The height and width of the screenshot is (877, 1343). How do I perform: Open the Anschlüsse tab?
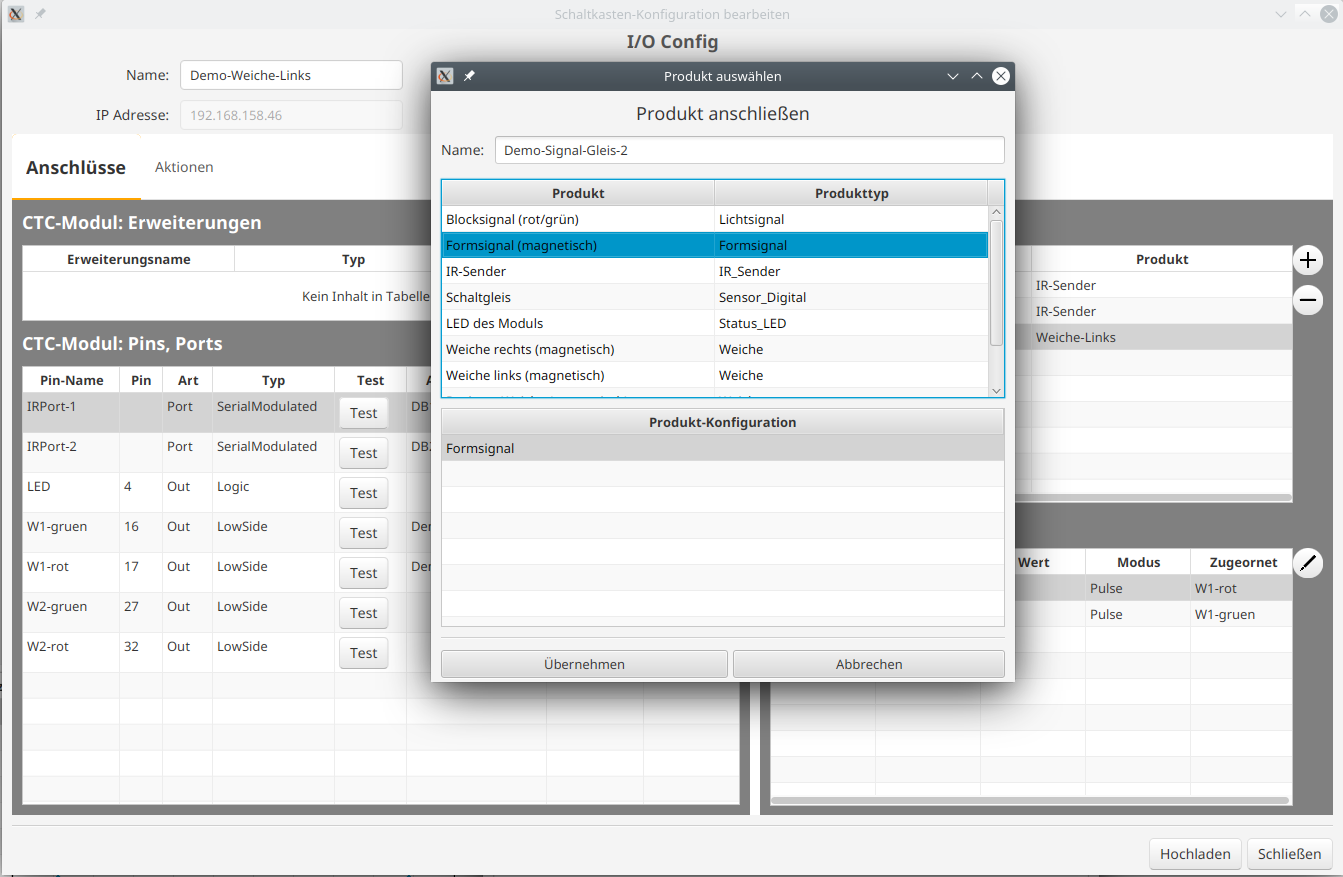coord(76,167)
